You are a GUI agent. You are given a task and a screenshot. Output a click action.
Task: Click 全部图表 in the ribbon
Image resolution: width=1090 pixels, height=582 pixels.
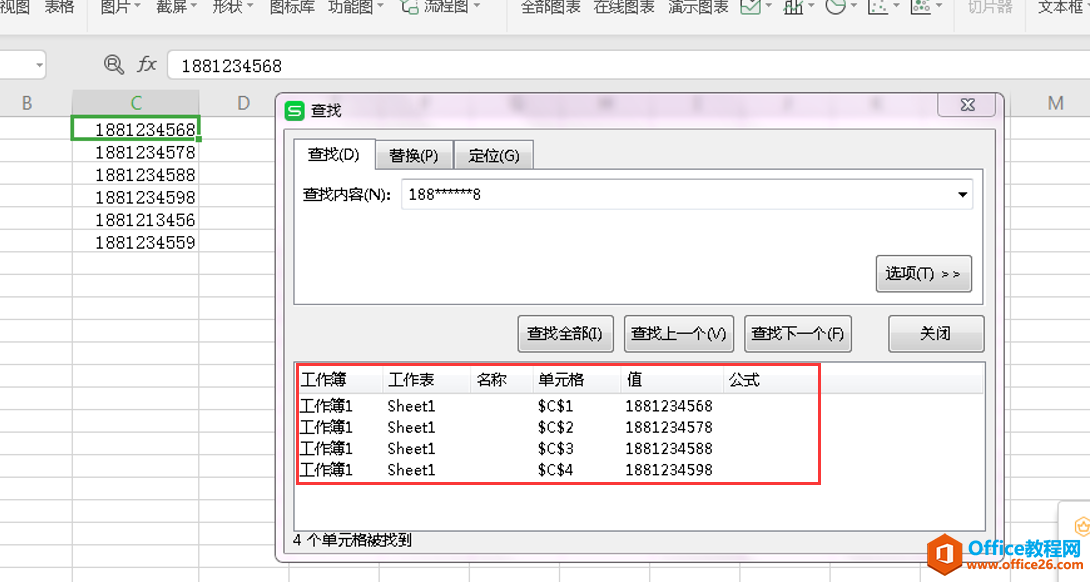pyautogui.click(x=551, y=8)
